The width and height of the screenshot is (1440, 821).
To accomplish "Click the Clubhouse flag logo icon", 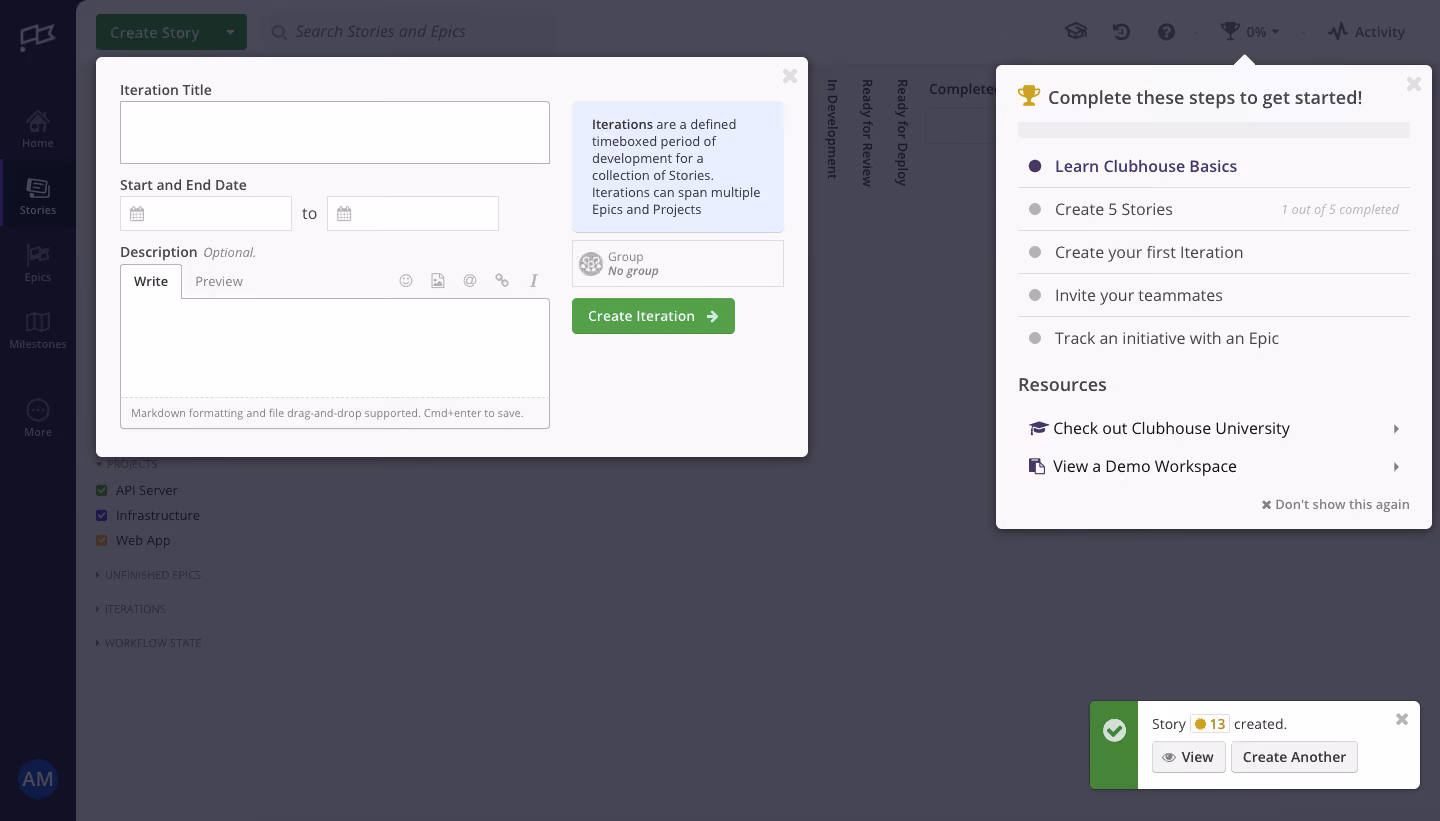I will [38, 37].
